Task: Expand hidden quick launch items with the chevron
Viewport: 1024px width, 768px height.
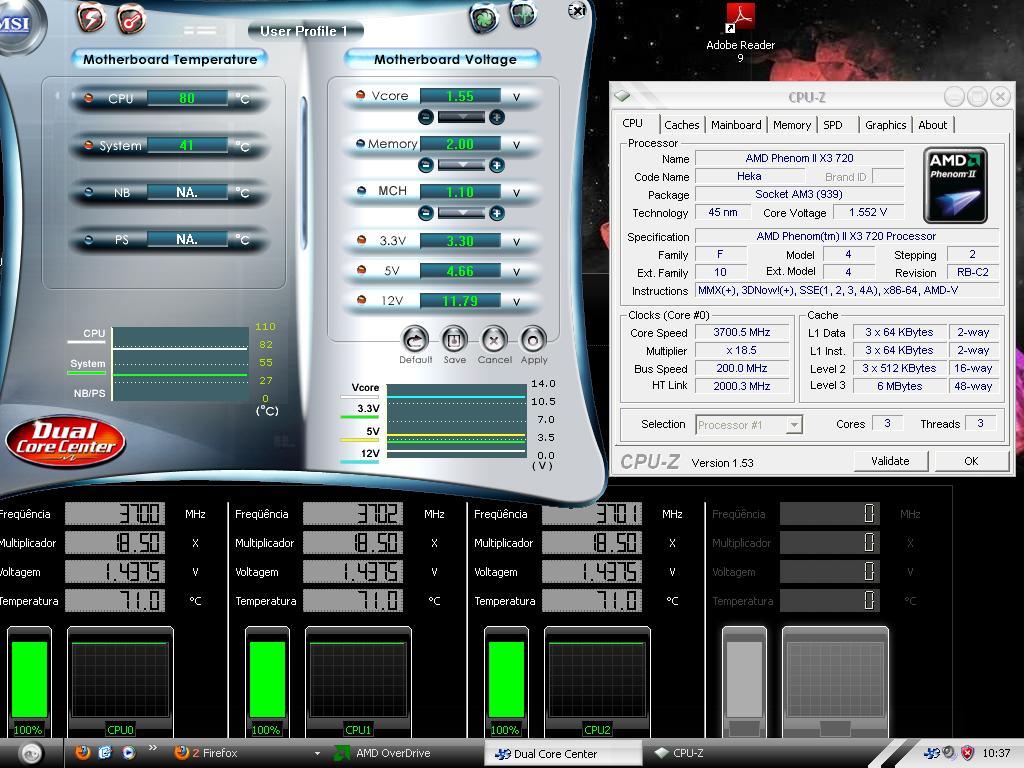Action: [153, 748]
